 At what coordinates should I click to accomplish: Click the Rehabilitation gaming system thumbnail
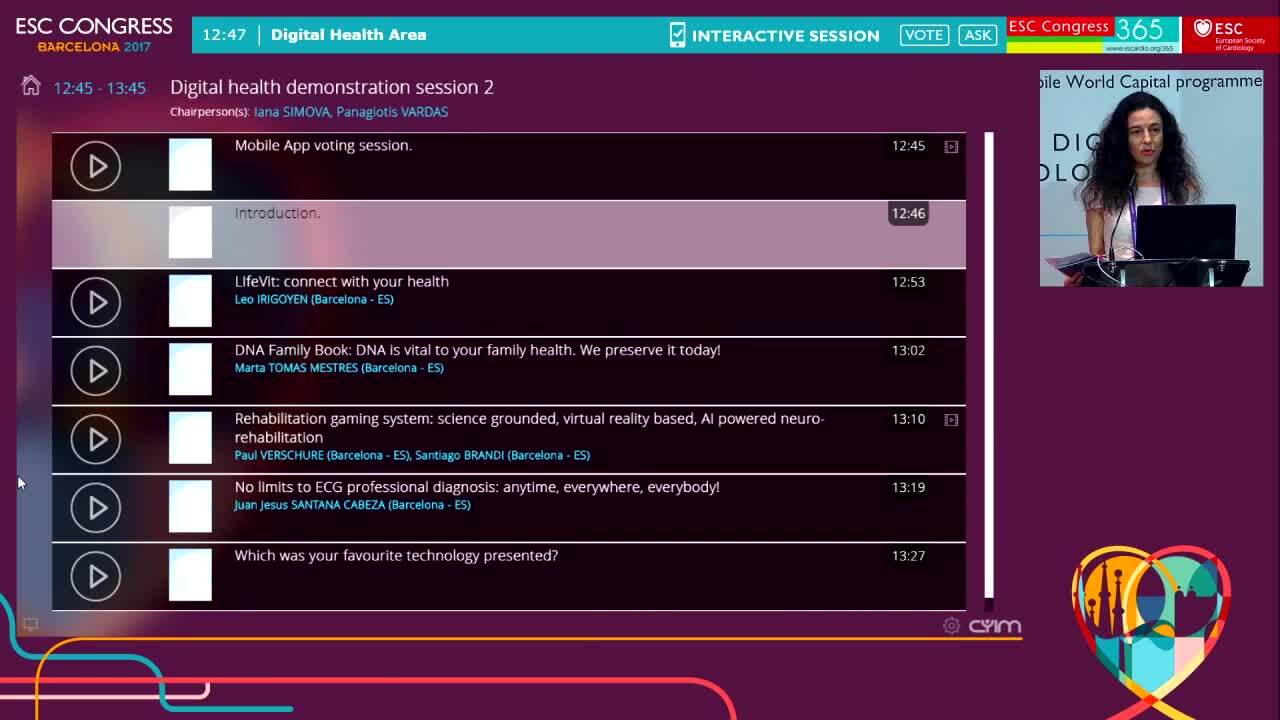click(x=190, y=438)
